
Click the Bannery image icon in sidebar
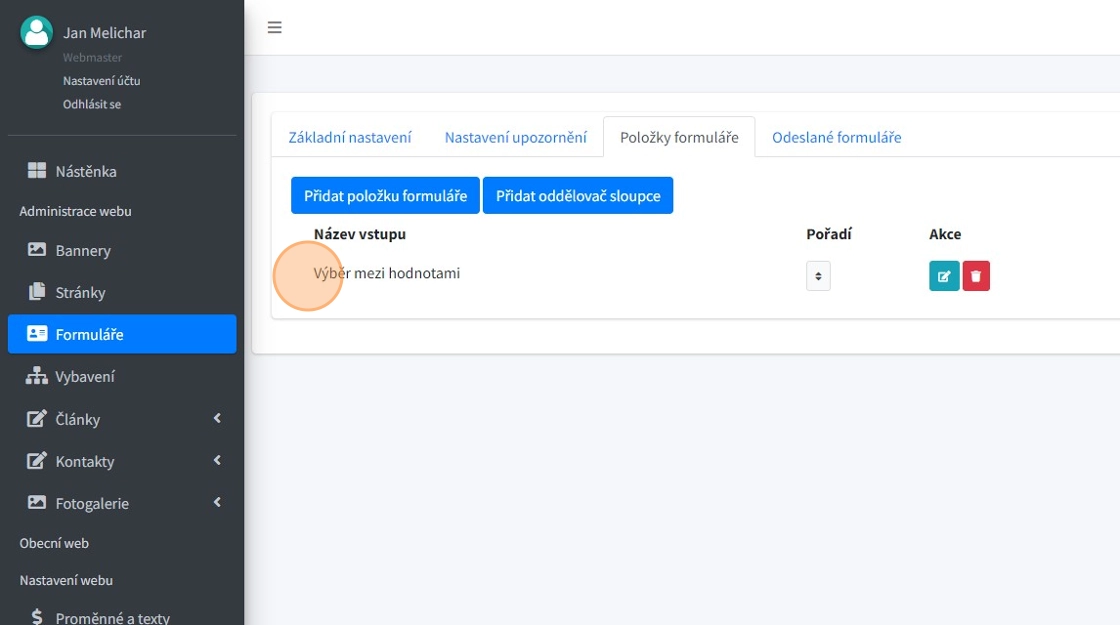(x=37, y=250)
